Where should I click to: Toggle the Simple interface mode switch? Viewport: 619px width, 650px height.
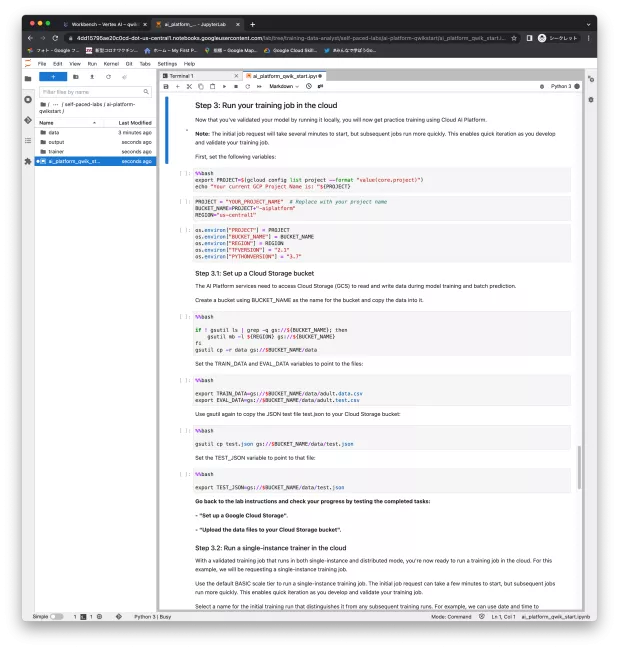click(56, 617)
